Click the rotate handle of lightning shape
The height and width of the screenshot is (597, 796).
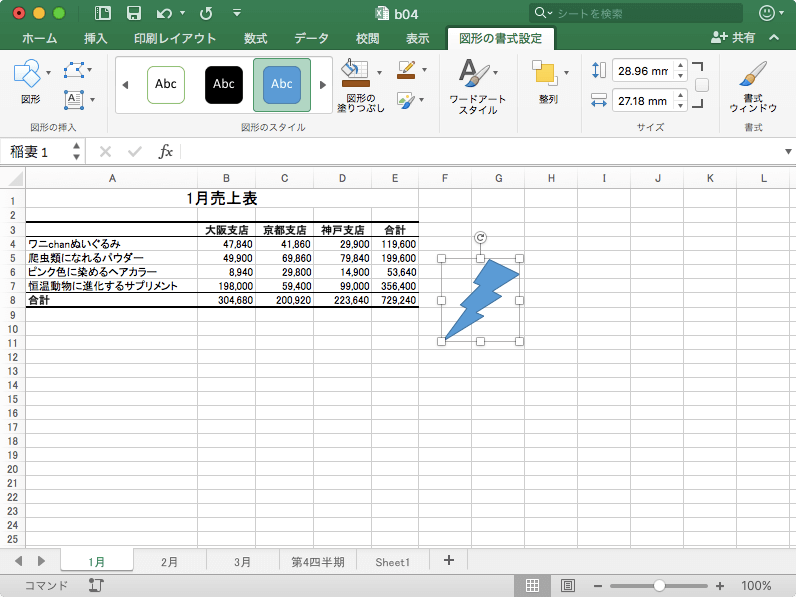[x=480, y=237]
